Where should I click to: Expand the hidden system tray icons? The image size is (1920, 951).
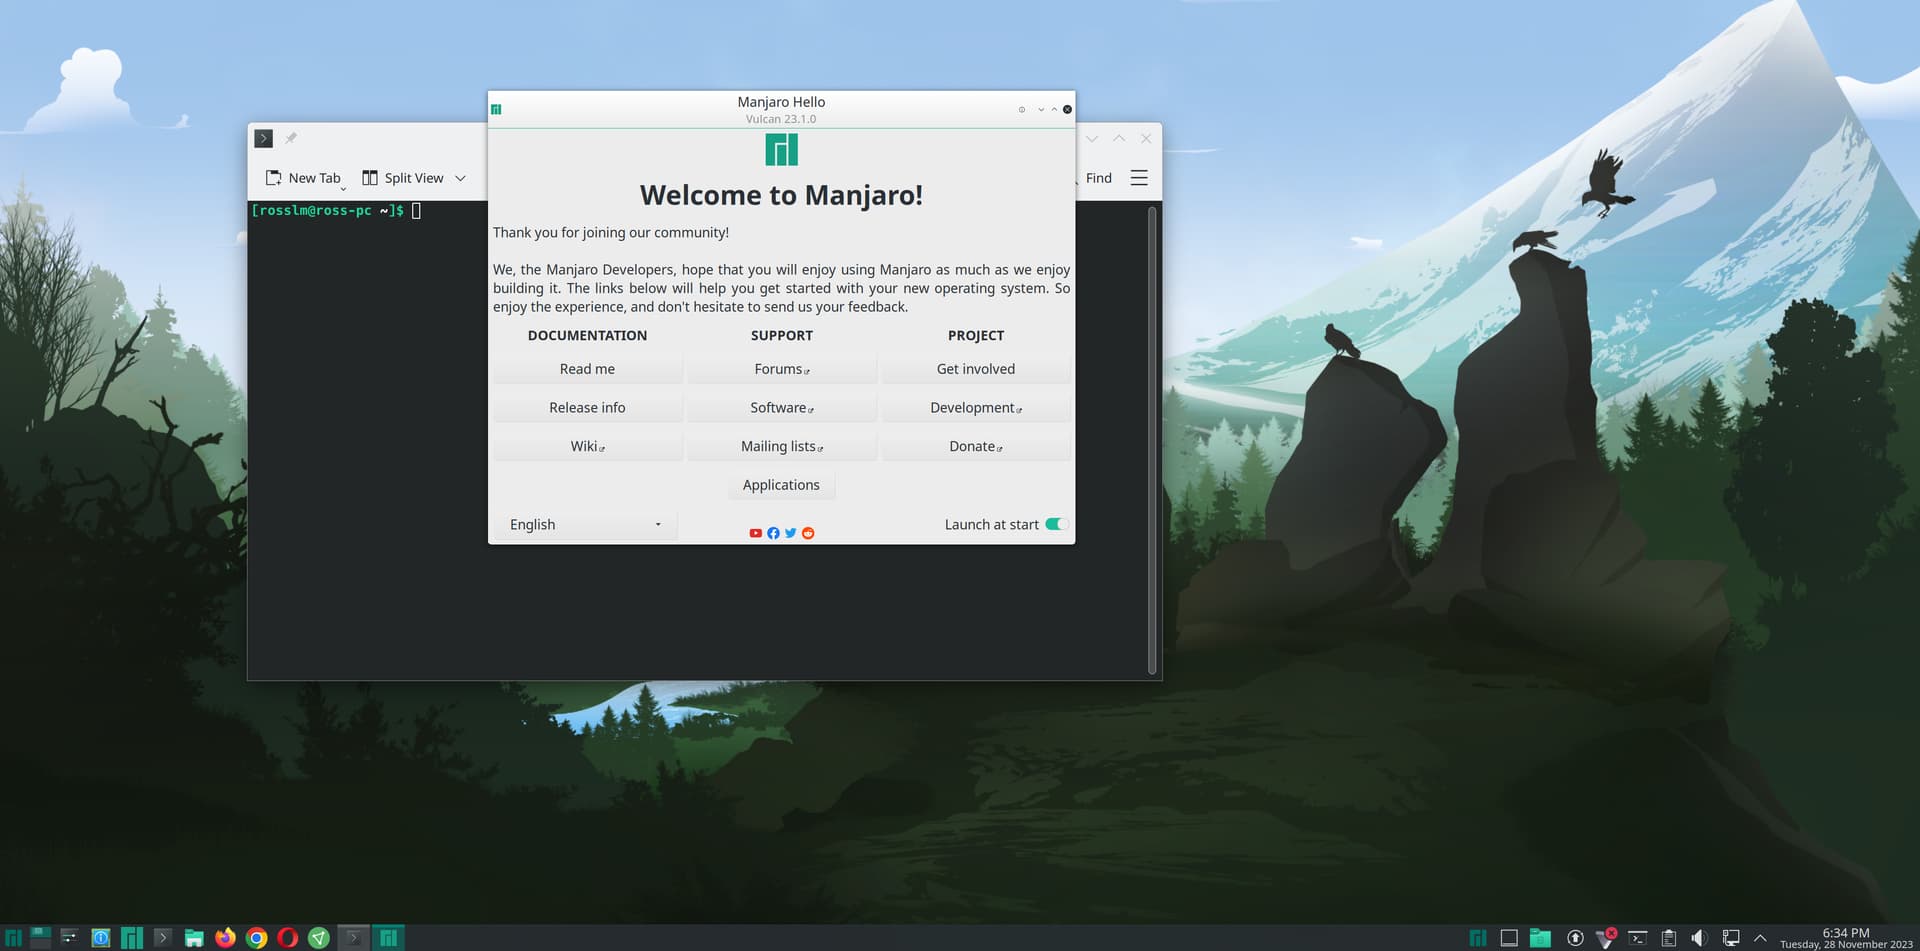(1760, 938)
